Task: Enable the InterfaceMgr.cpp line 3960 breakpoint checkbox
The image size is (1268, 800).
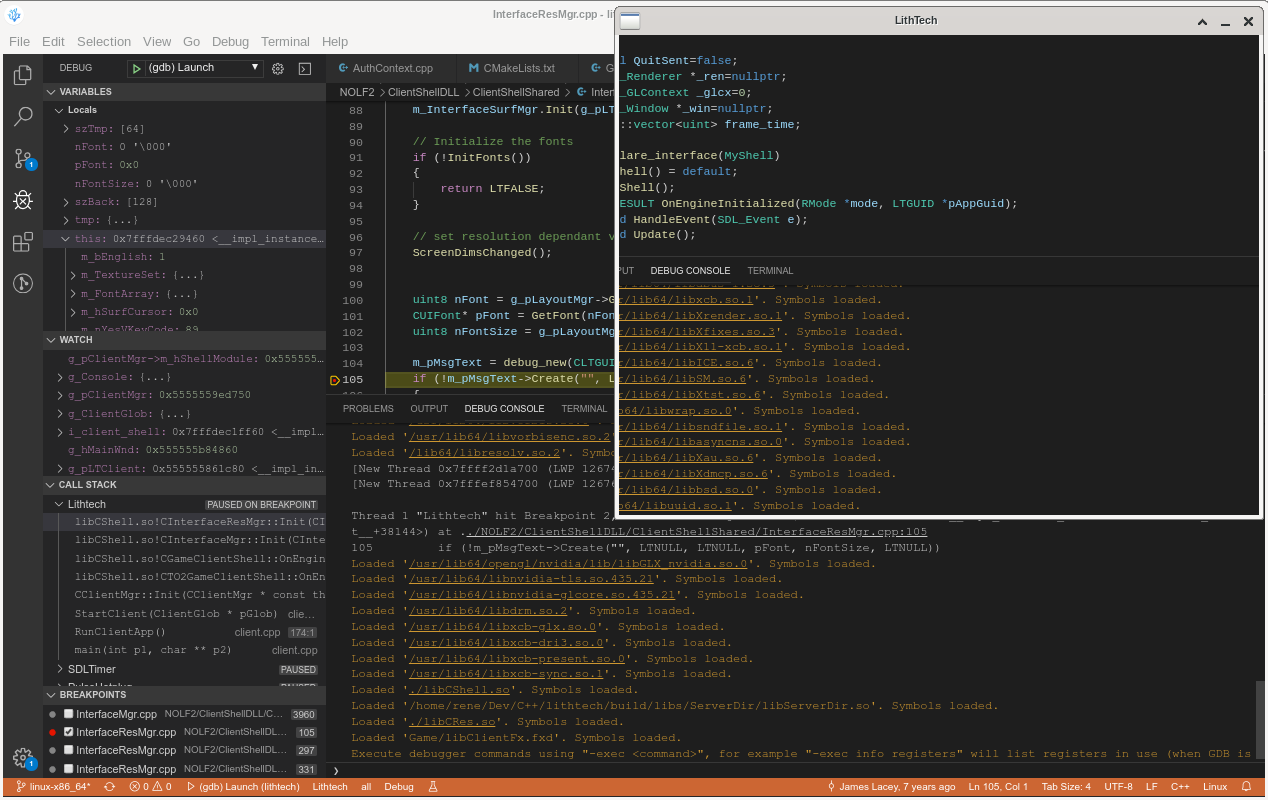Action: (69, 714)
